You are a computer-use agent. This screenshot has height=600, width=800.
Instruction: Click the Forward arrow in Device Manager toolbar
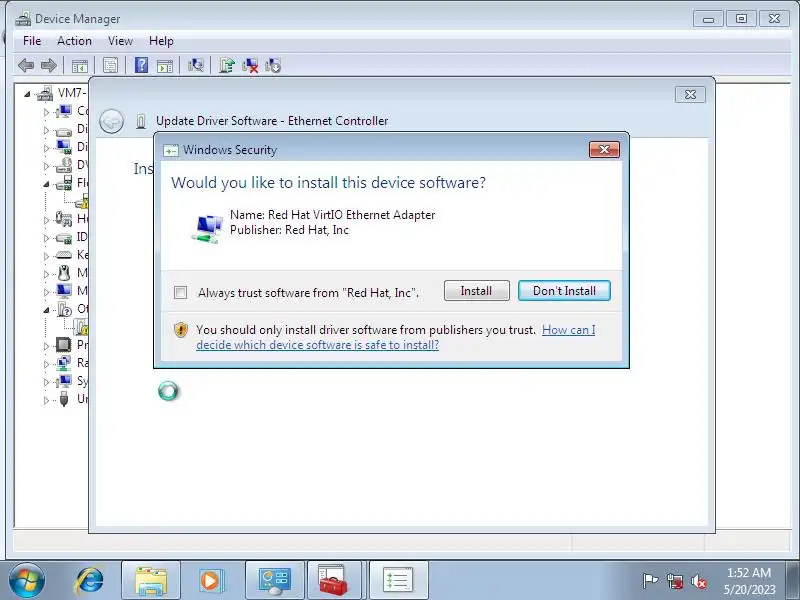pyautogui.click(x=48, y=65)
